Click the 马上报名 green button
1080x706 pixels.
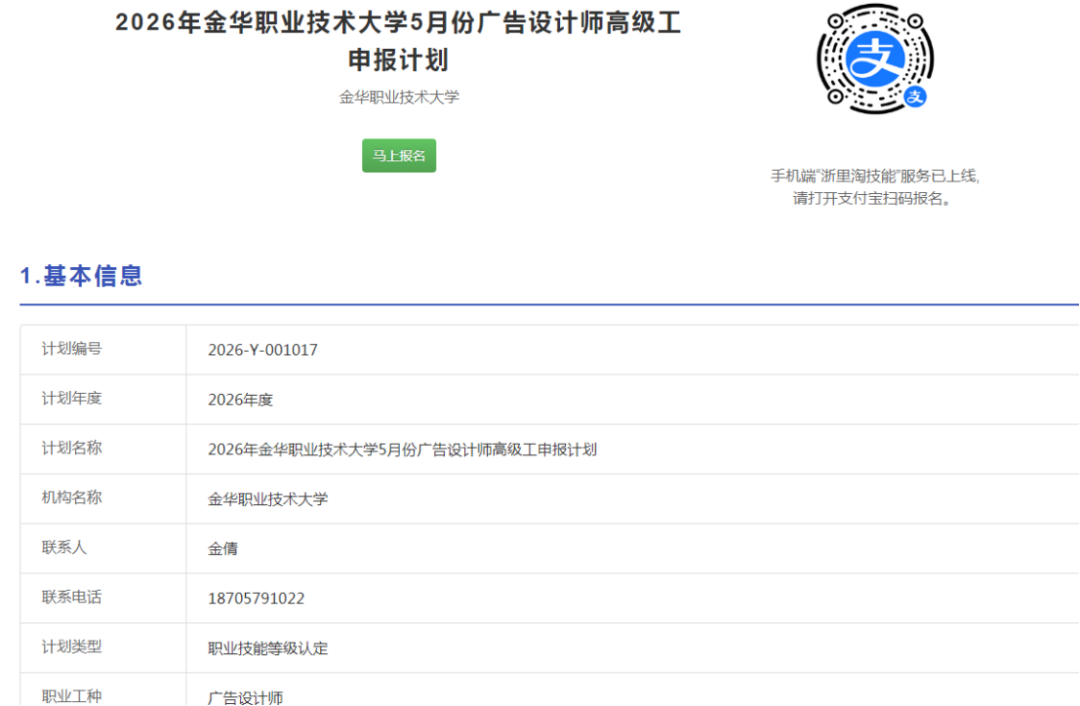(x=398, y=156)
